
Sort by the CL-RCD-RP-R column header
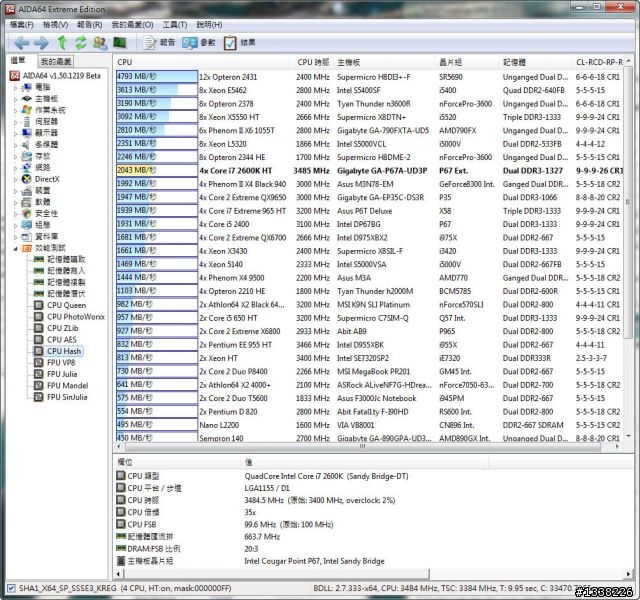click(599, 62)
